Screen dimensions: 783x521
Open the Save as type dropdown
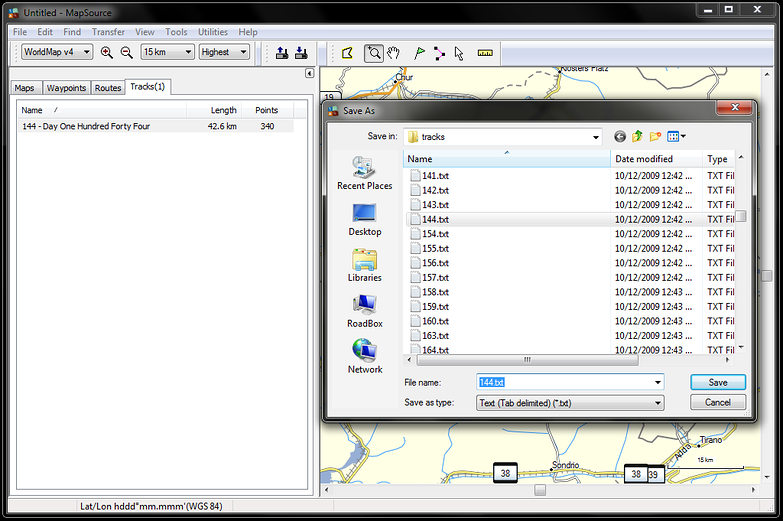[570, 403]
